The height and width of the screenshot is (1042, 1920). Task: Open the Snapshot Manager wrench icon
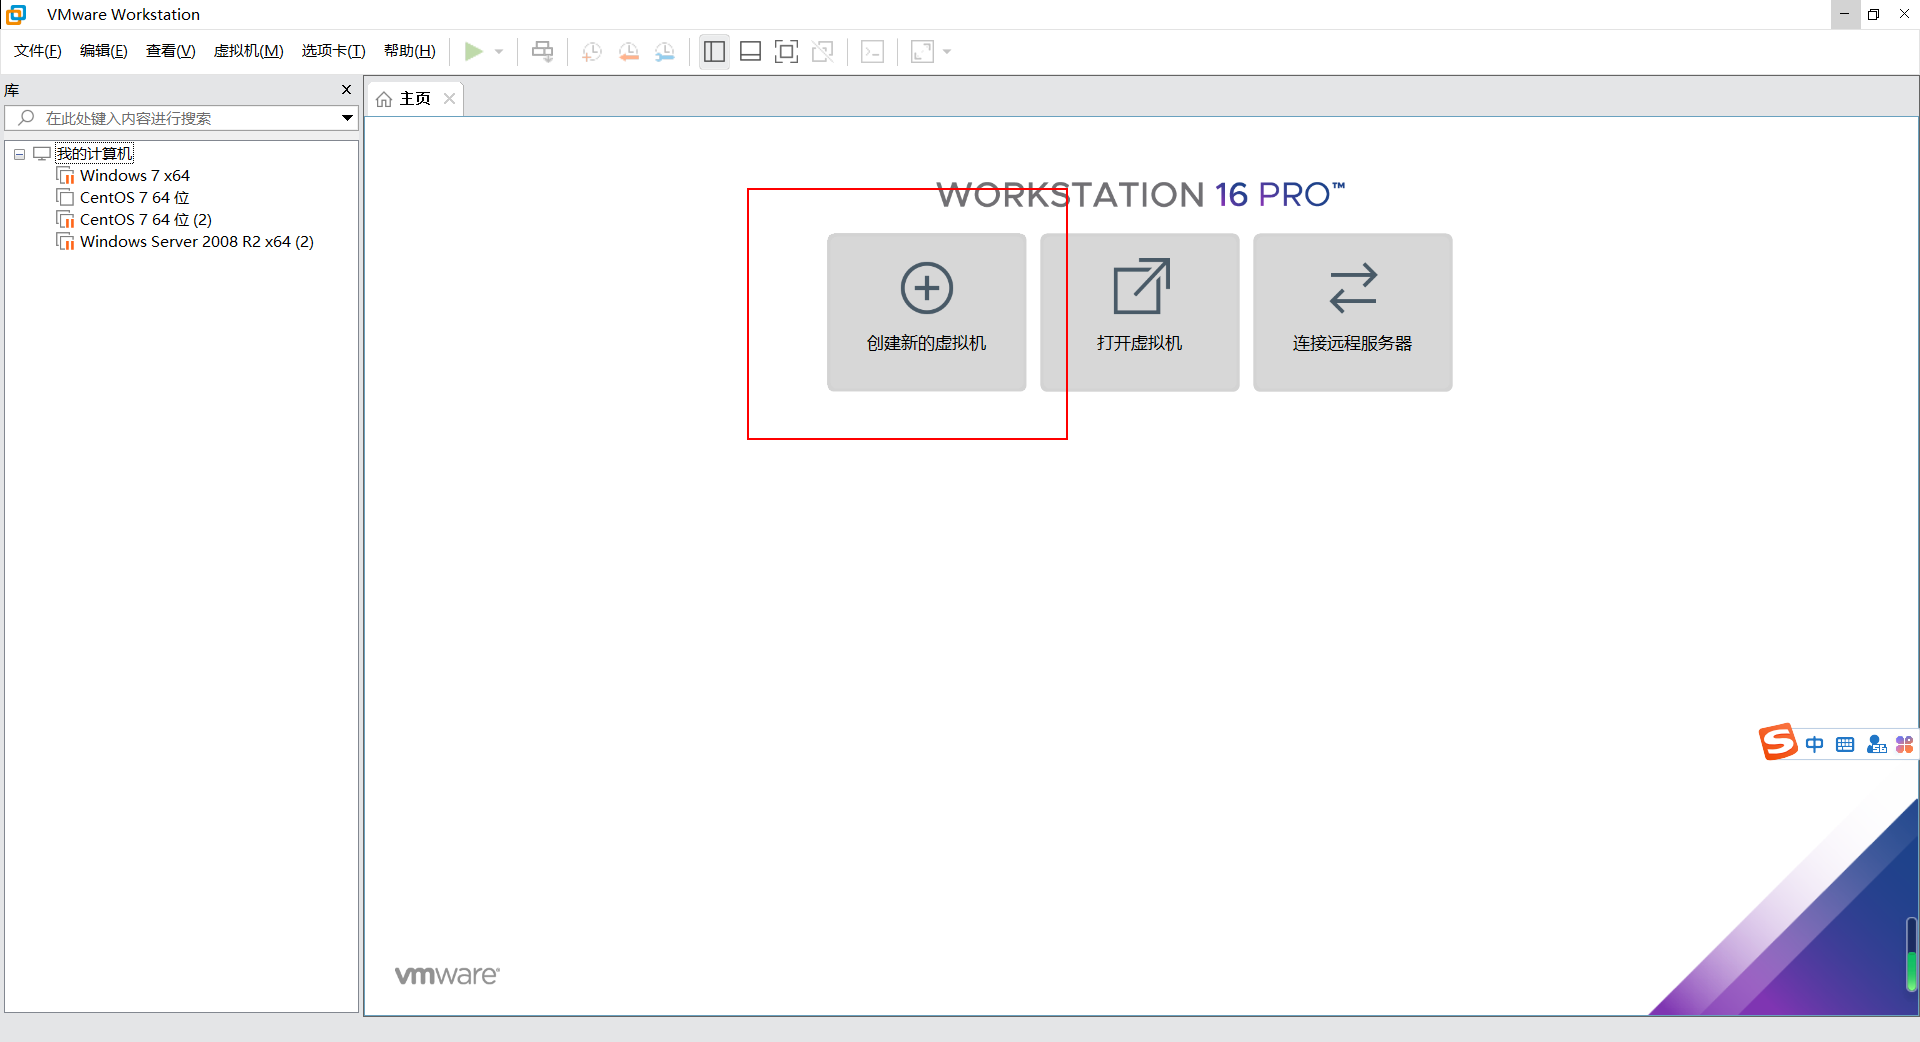coord(664,51)
